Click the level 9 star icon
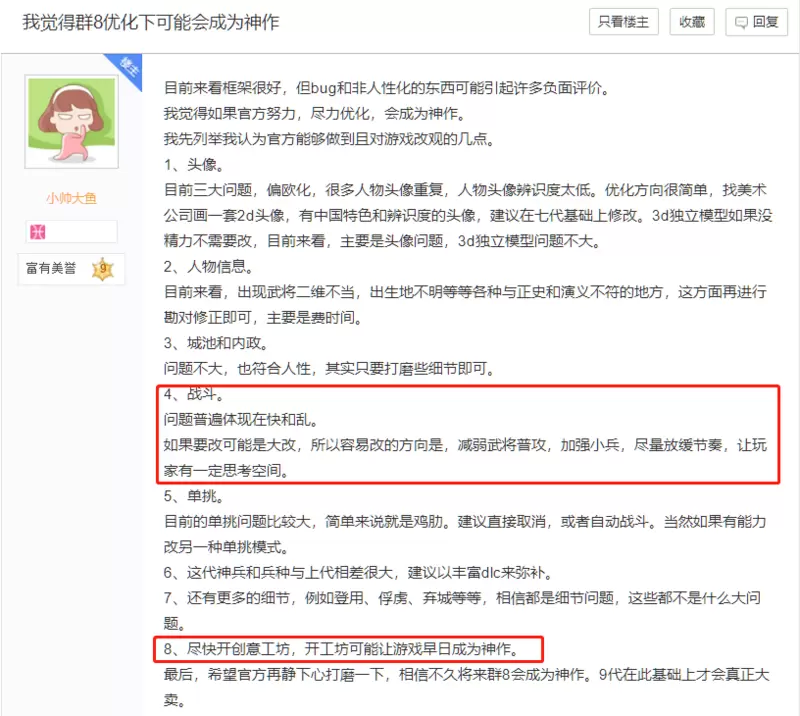Image resolution: width=800 pixels, height=716 pixels. point(103,268)
